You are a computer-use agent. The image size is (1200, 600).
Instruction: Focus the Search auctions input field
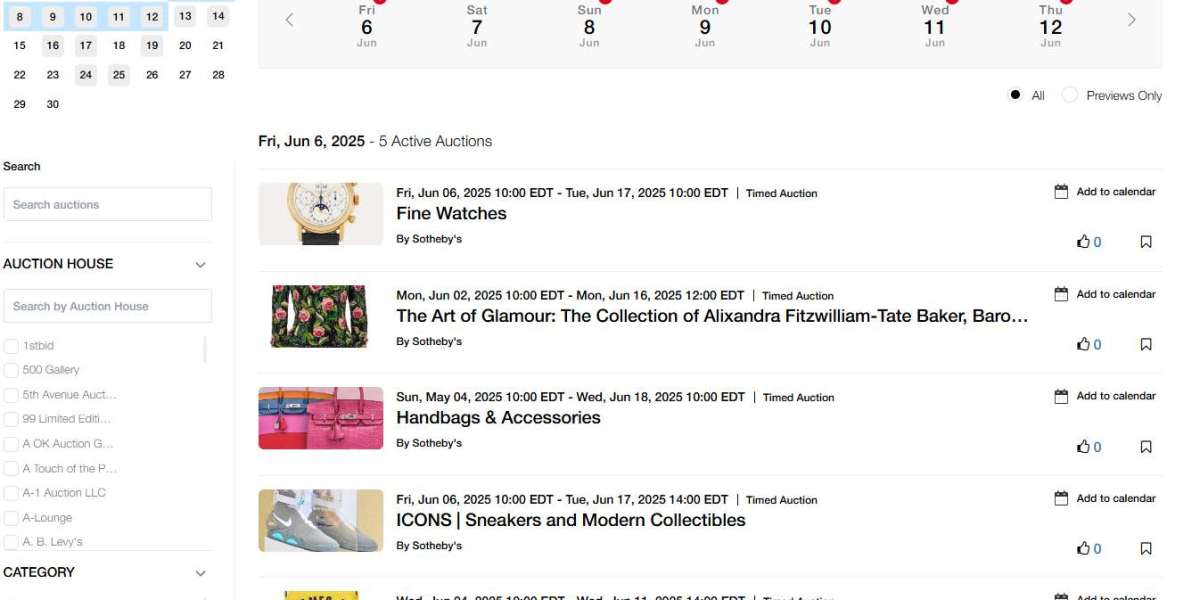pos(108,204)
